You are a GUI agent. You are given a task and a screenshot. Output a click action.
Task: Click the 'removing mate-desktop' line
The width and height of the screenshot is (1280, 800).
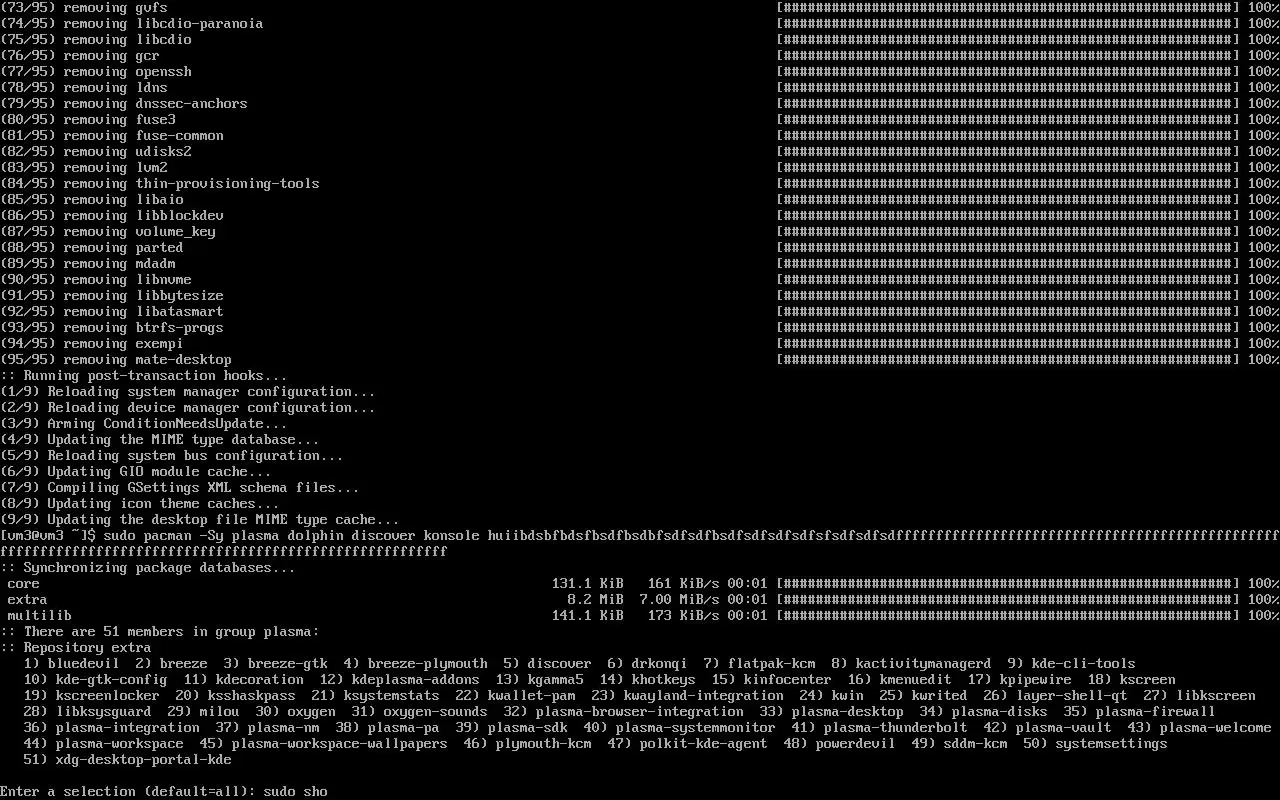click(116, 359)
